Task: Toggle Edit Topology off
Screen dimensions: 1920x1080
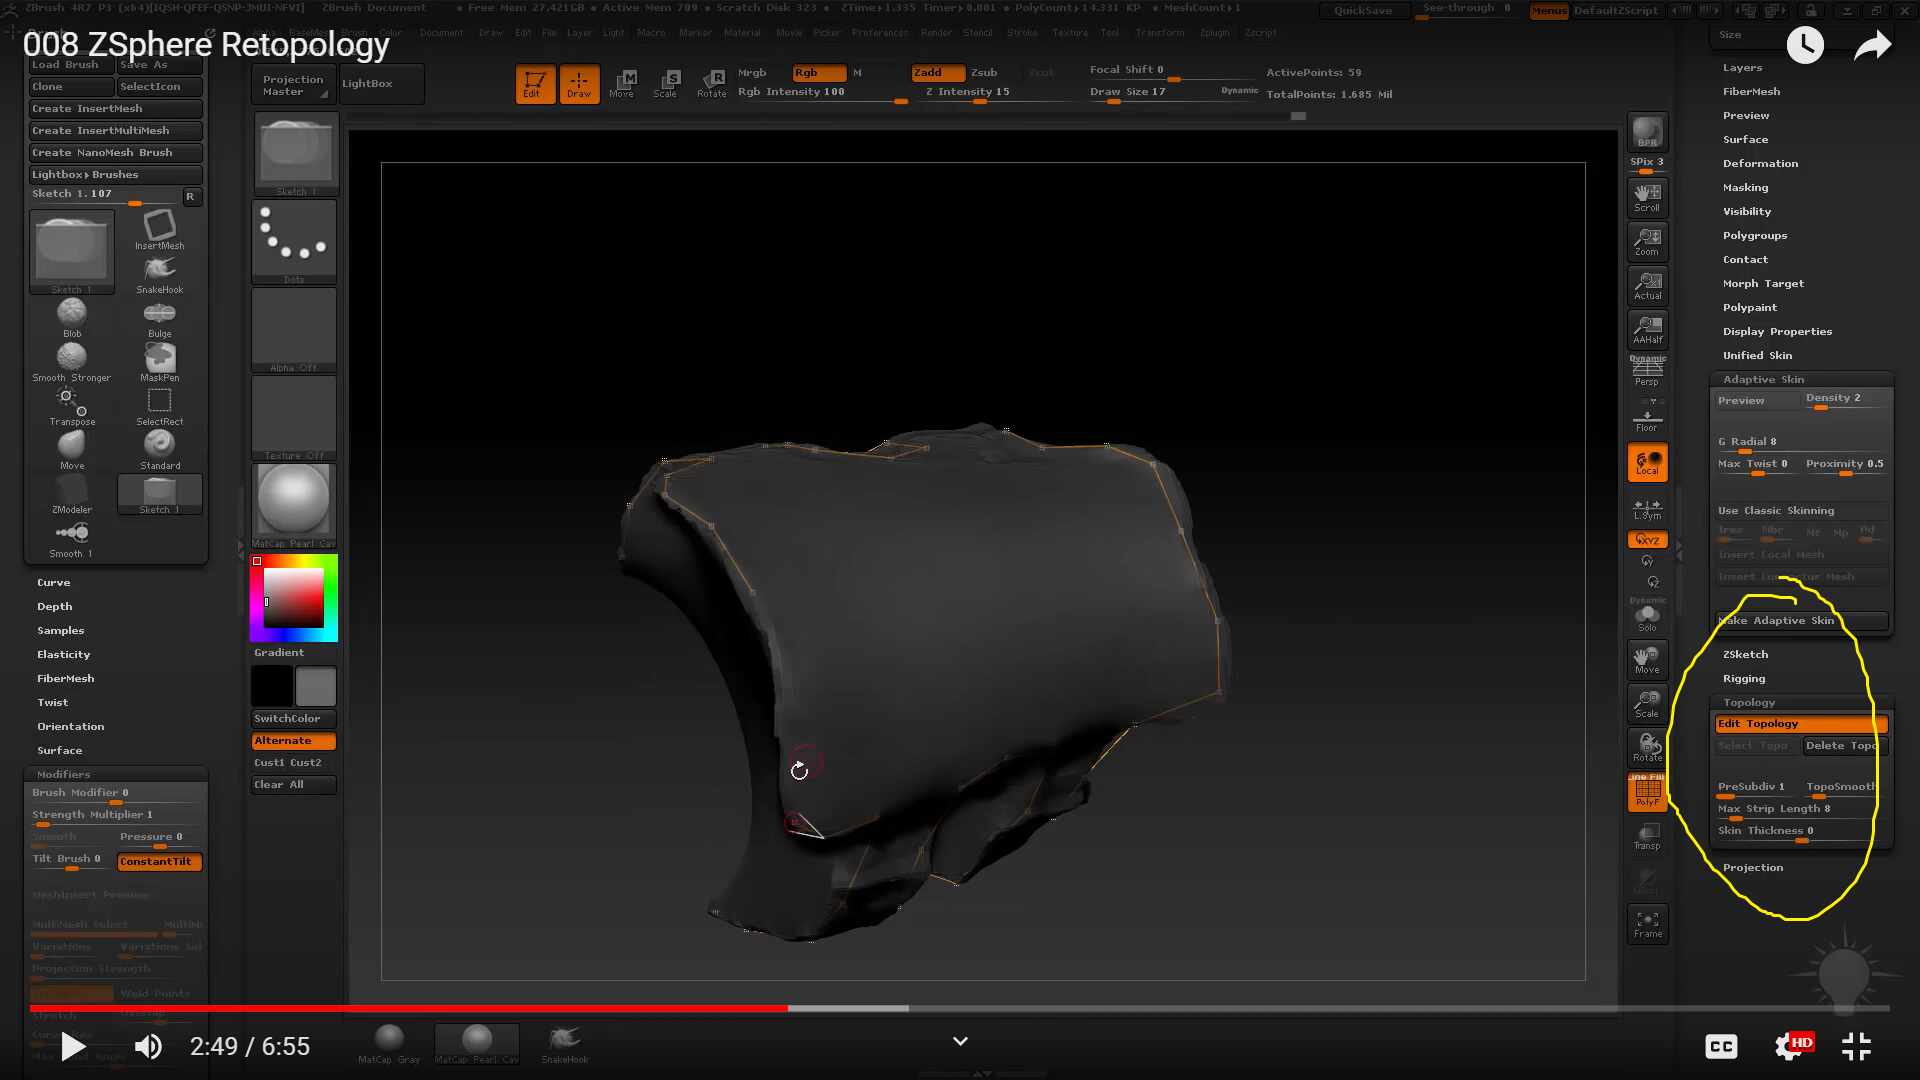Action: (1800, 724)
